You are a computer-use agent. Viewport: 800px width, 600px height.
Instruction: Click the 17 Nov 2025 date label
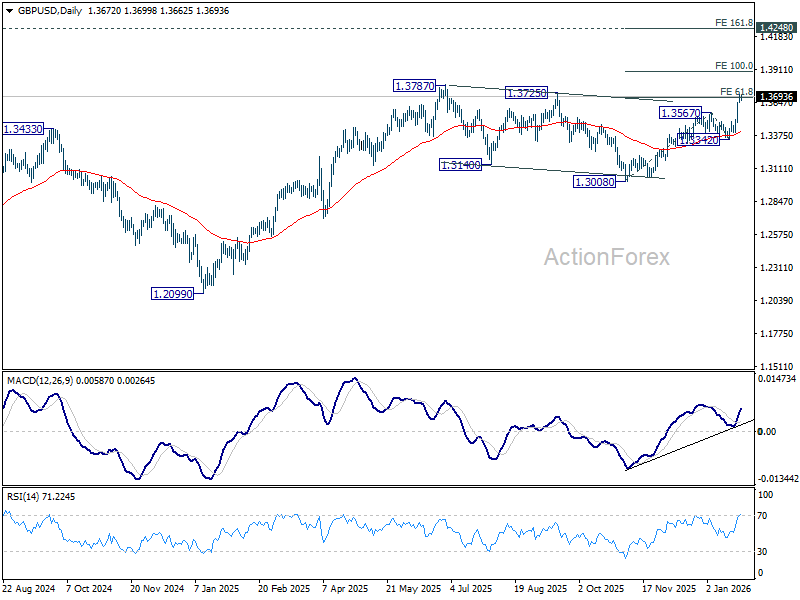coord(669,588)
